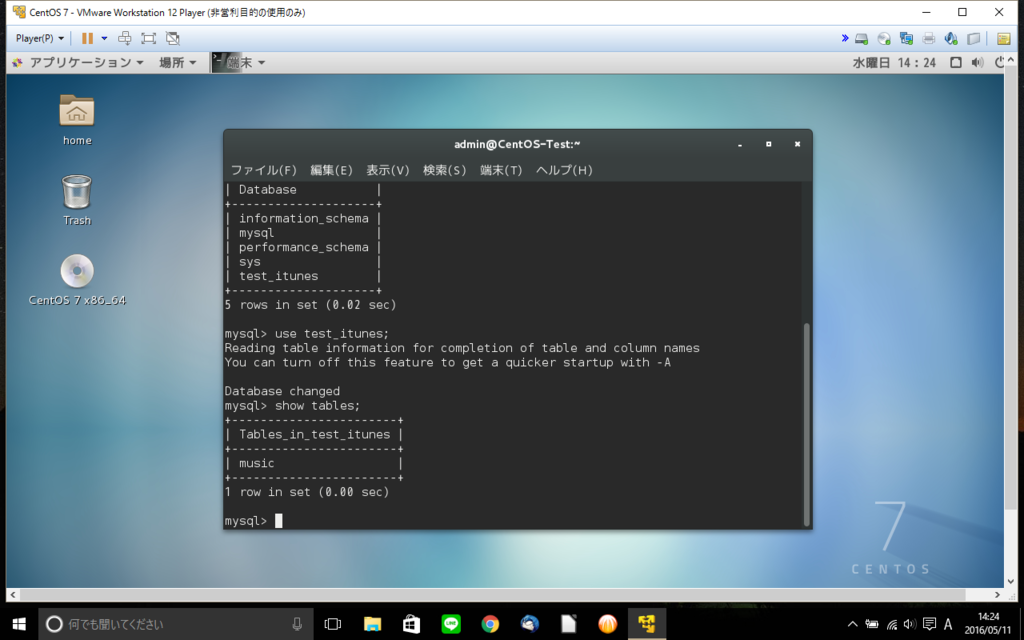Image resolution: width=1024 pixels, height=640 pixels.
Task: Open the Windows Start menu
Action: (x=19, y=624)
